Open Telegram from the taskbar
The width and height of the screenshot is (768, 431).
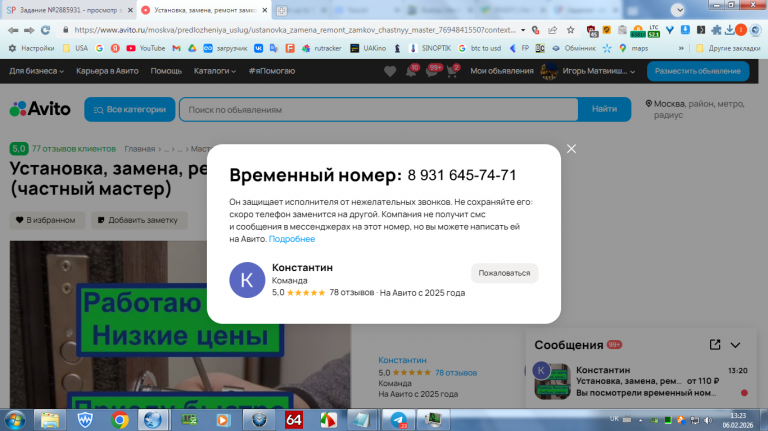[x=398, y=420]
